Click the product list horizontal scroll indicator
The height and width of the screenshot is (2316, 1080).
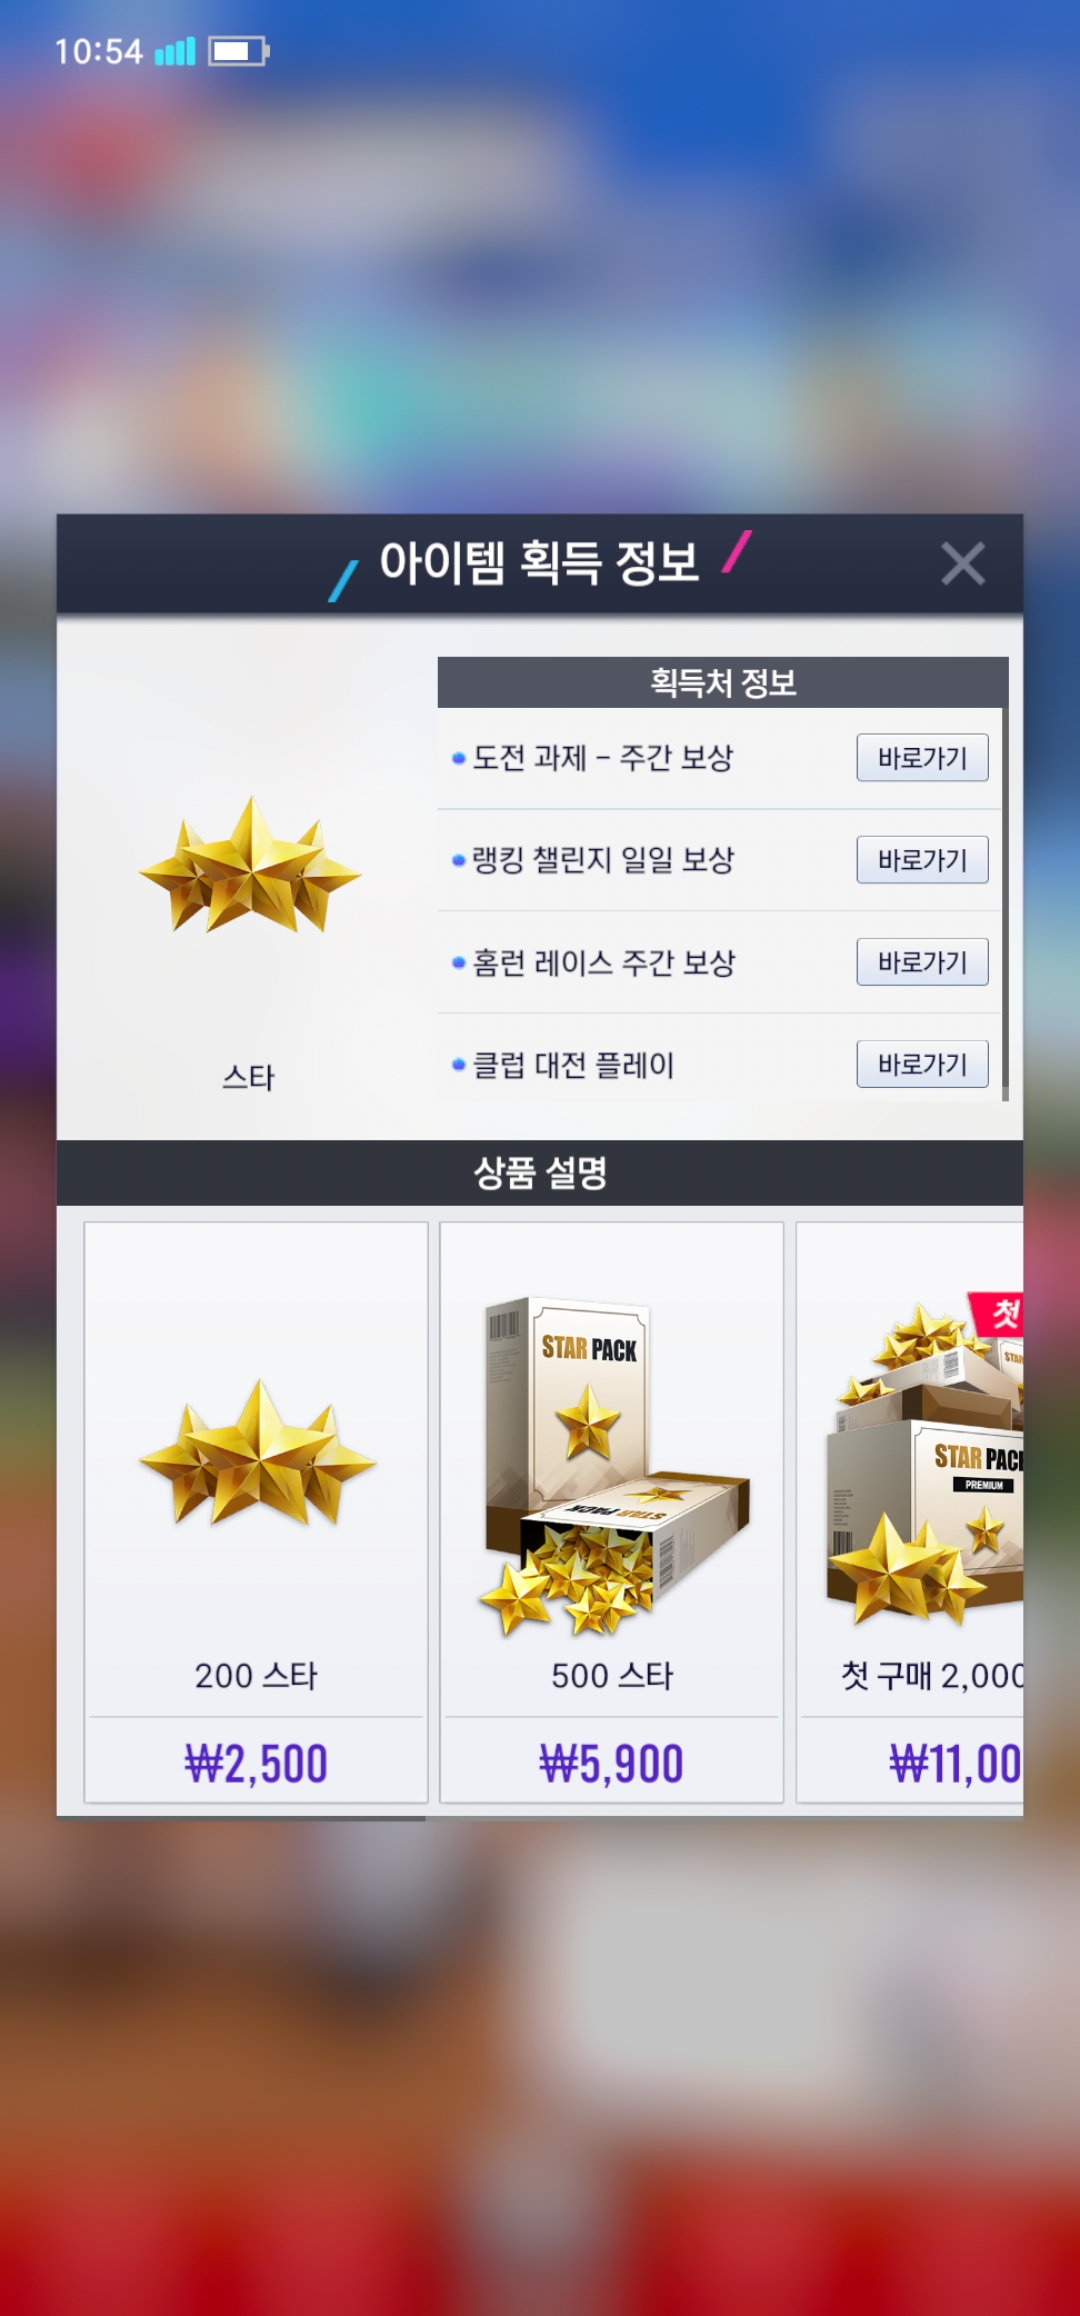[x=241, y=1818]
